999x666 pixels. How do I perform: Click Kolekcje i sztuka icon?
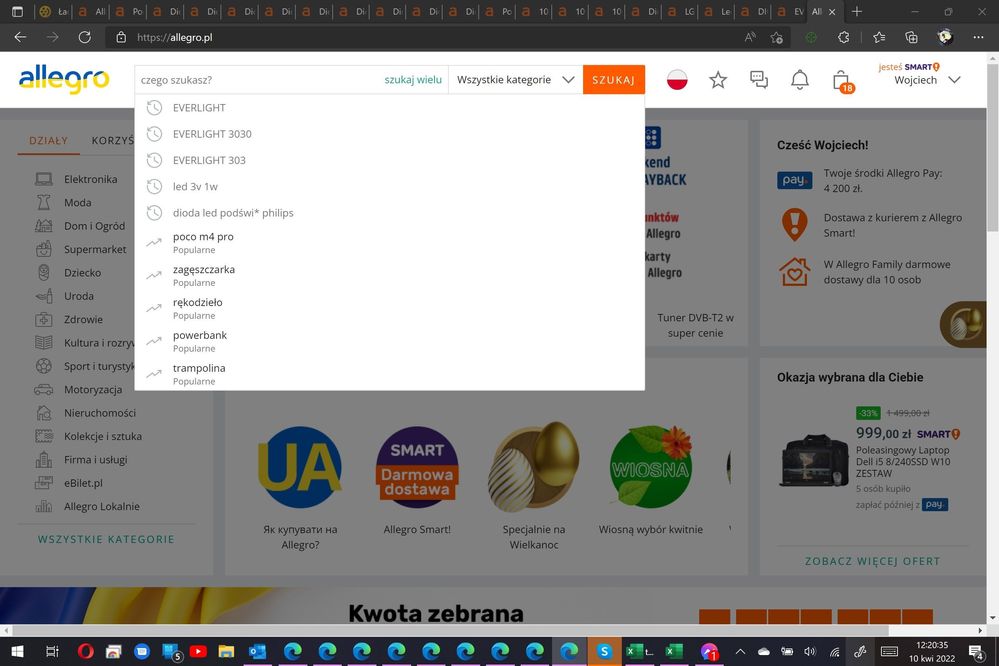(x=43, y=437)
